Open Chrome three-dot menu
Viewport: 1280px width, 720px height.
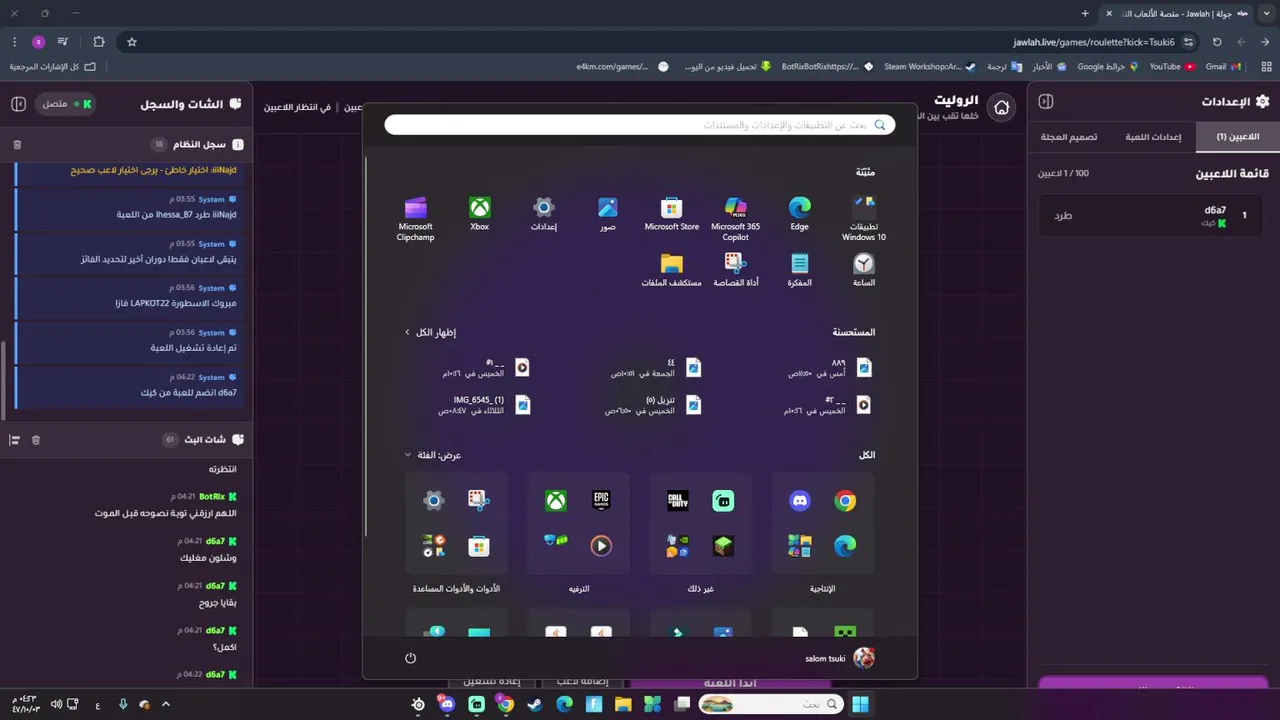coord(15,42)
